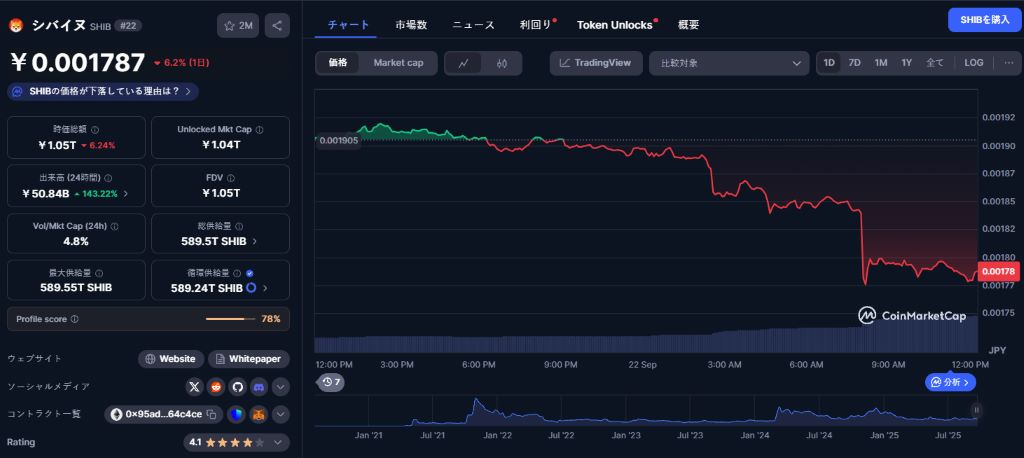This screenshot has height=458, width=1024.
Task: Click info icon next to 出来高 (24時間)
Action: 108,178
